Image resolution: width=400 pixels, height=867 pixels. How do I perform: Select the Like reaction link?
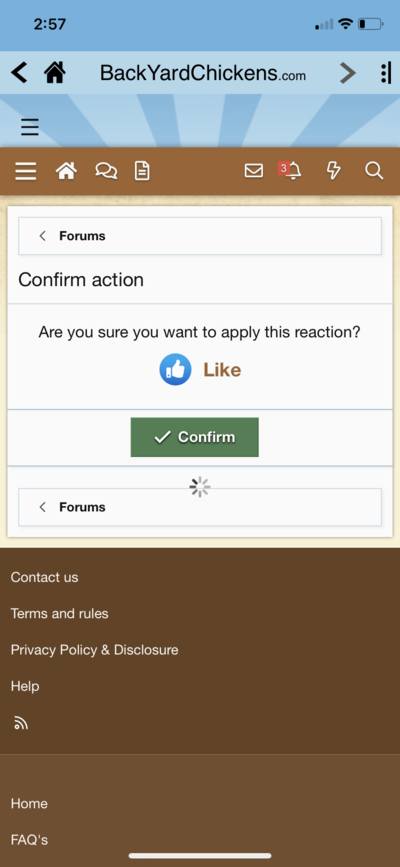click(x=222, y=369)
